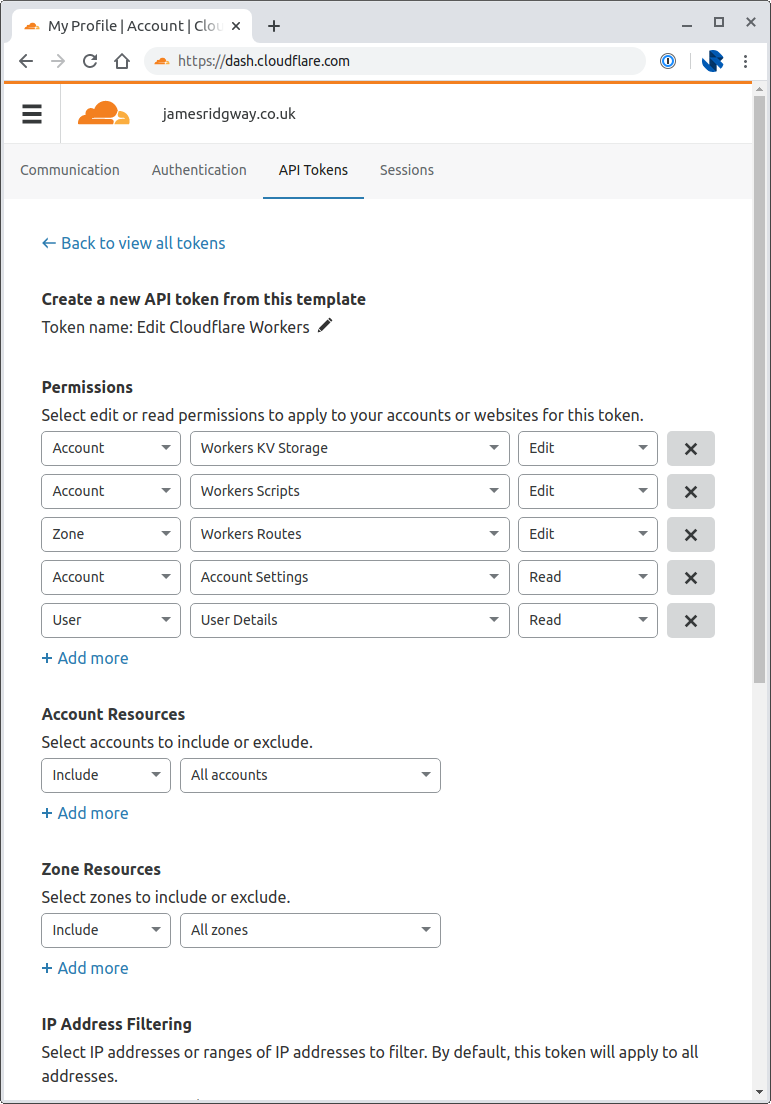This screenshot has width=771, height=1104.
Task: Open the All accounts dropdown
Action: (x=311, y=775)
